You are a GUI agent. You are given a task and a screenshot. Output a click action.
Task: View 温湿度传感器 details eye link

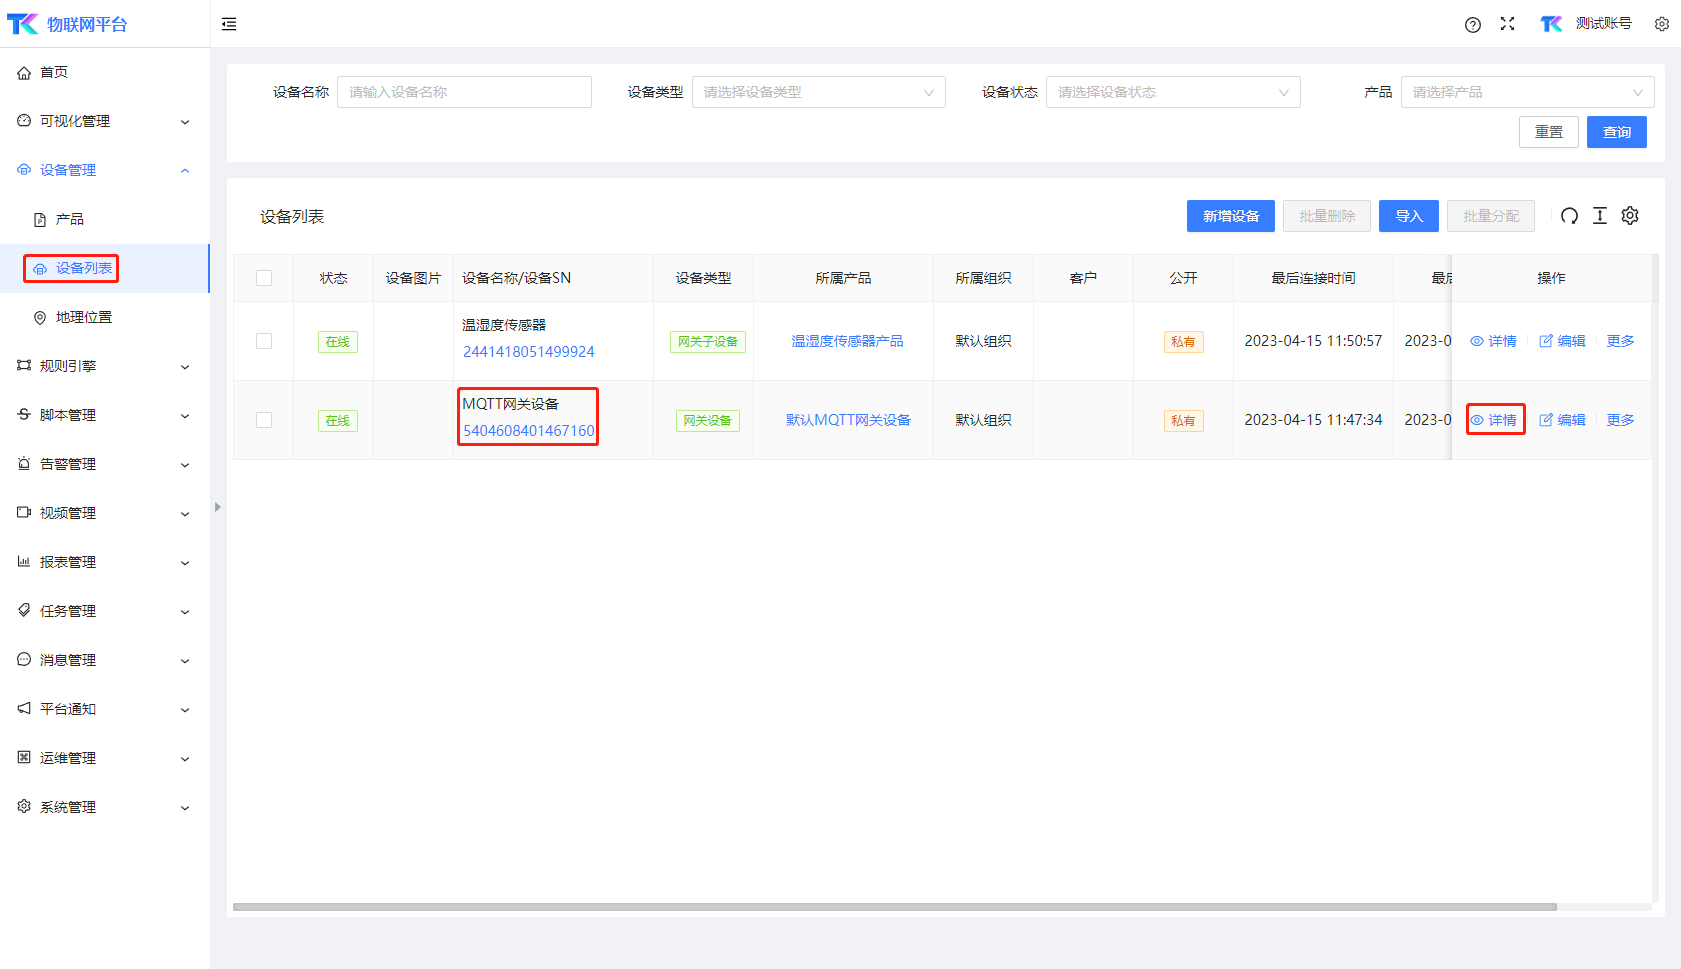[x=1493, y=341]
